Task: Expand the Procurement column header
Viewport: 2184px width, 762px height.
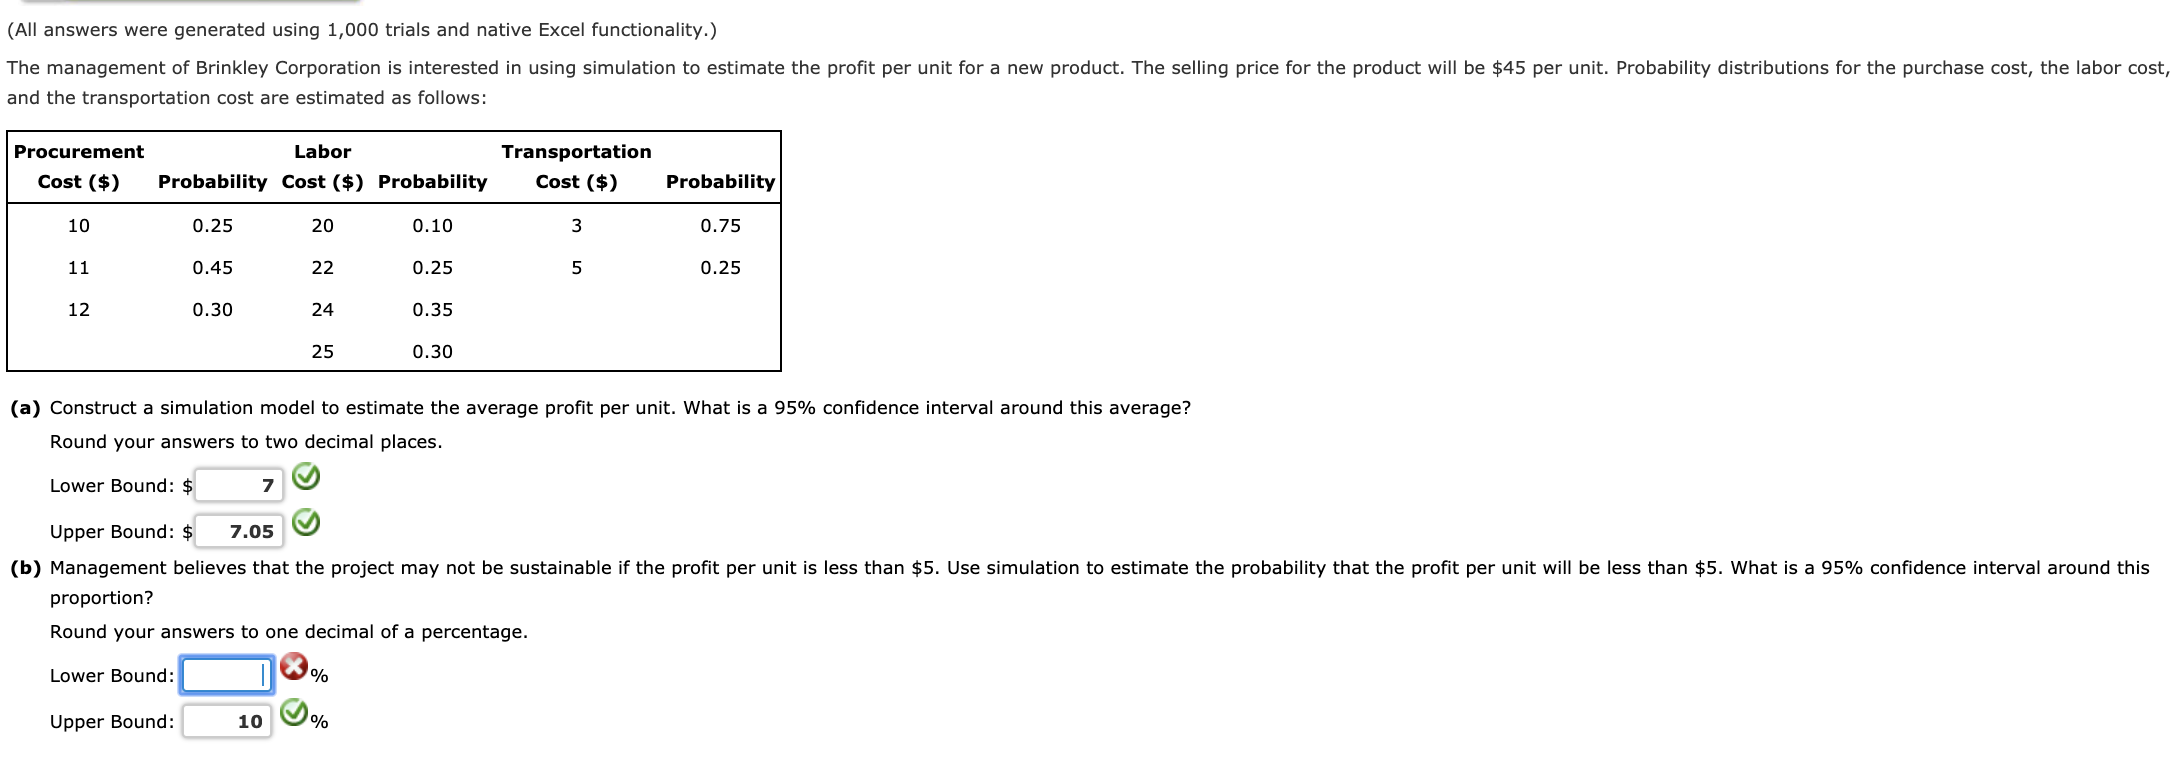Action: pyautogui.click(x=79, y=151)
